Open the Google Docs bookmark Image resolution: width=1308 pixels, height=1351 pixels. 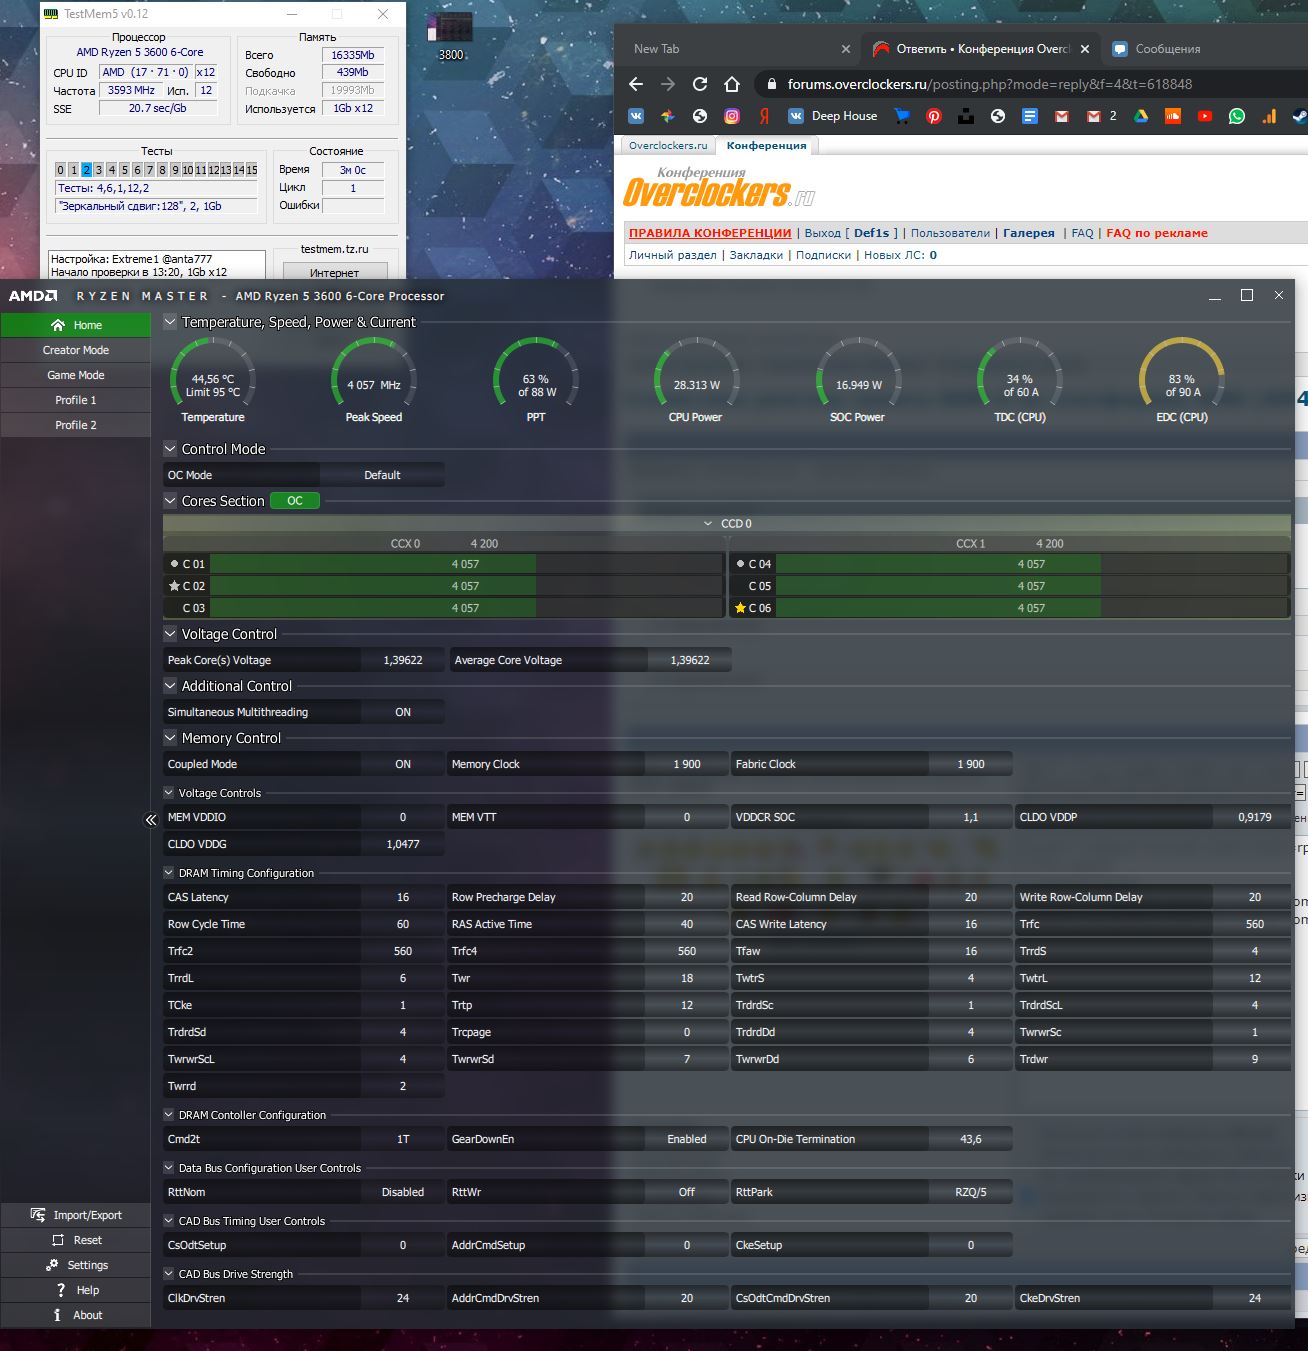(x=1030, y=116)
